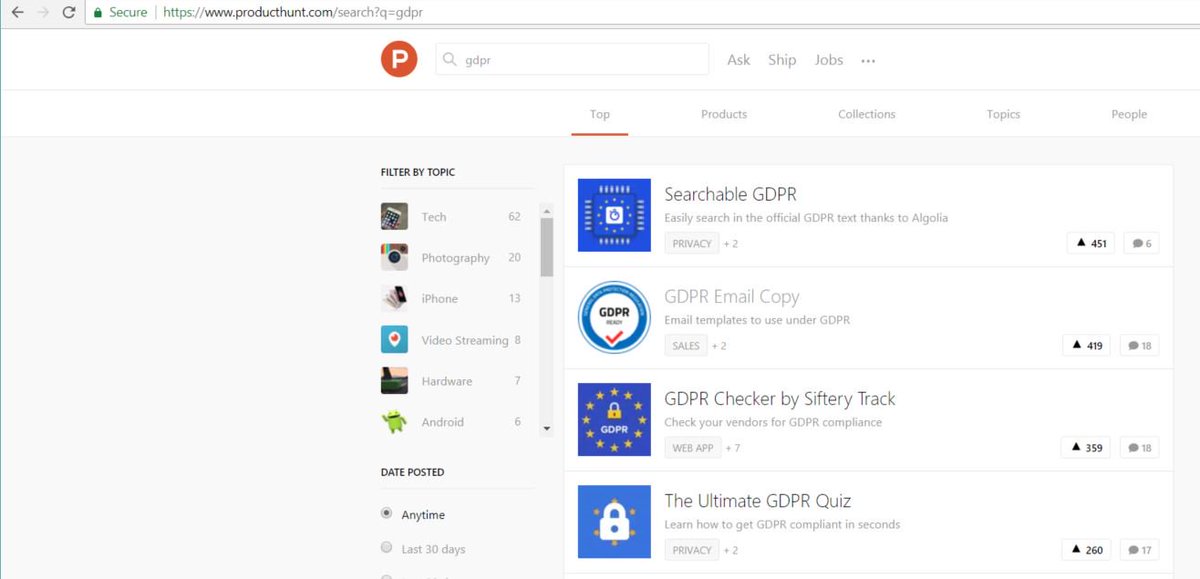Image resolution: width=1200 pixels, height=579 pixels.
Task: Click the Photography topic icon
Action: 394,257
